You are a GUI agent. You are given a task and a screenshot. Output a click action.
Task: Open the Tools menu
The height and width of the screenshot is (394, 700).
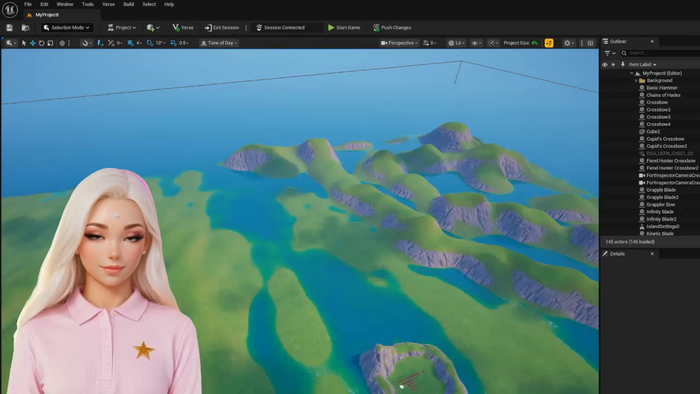(x=88, y=4)
